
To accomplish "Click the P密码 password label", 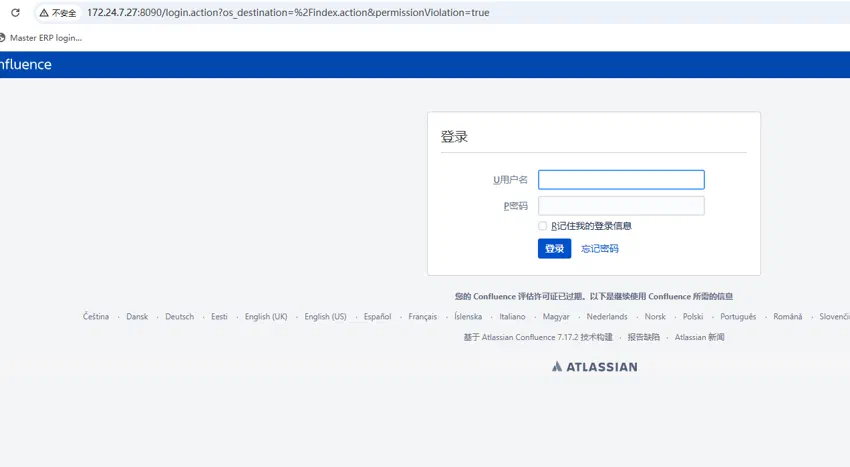I will [516, 206].
